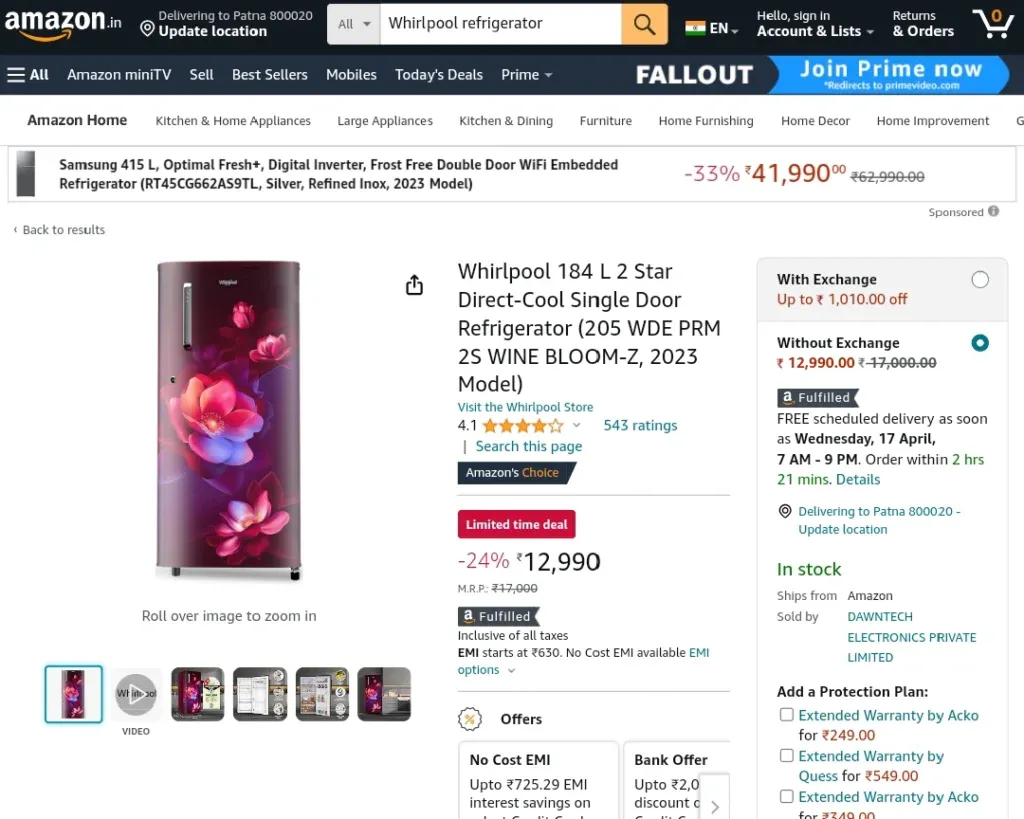Image resolution: width=1024 pixels, height=819 pixels.
Task: Open the shopping cart icon
Action: (993, 24)
